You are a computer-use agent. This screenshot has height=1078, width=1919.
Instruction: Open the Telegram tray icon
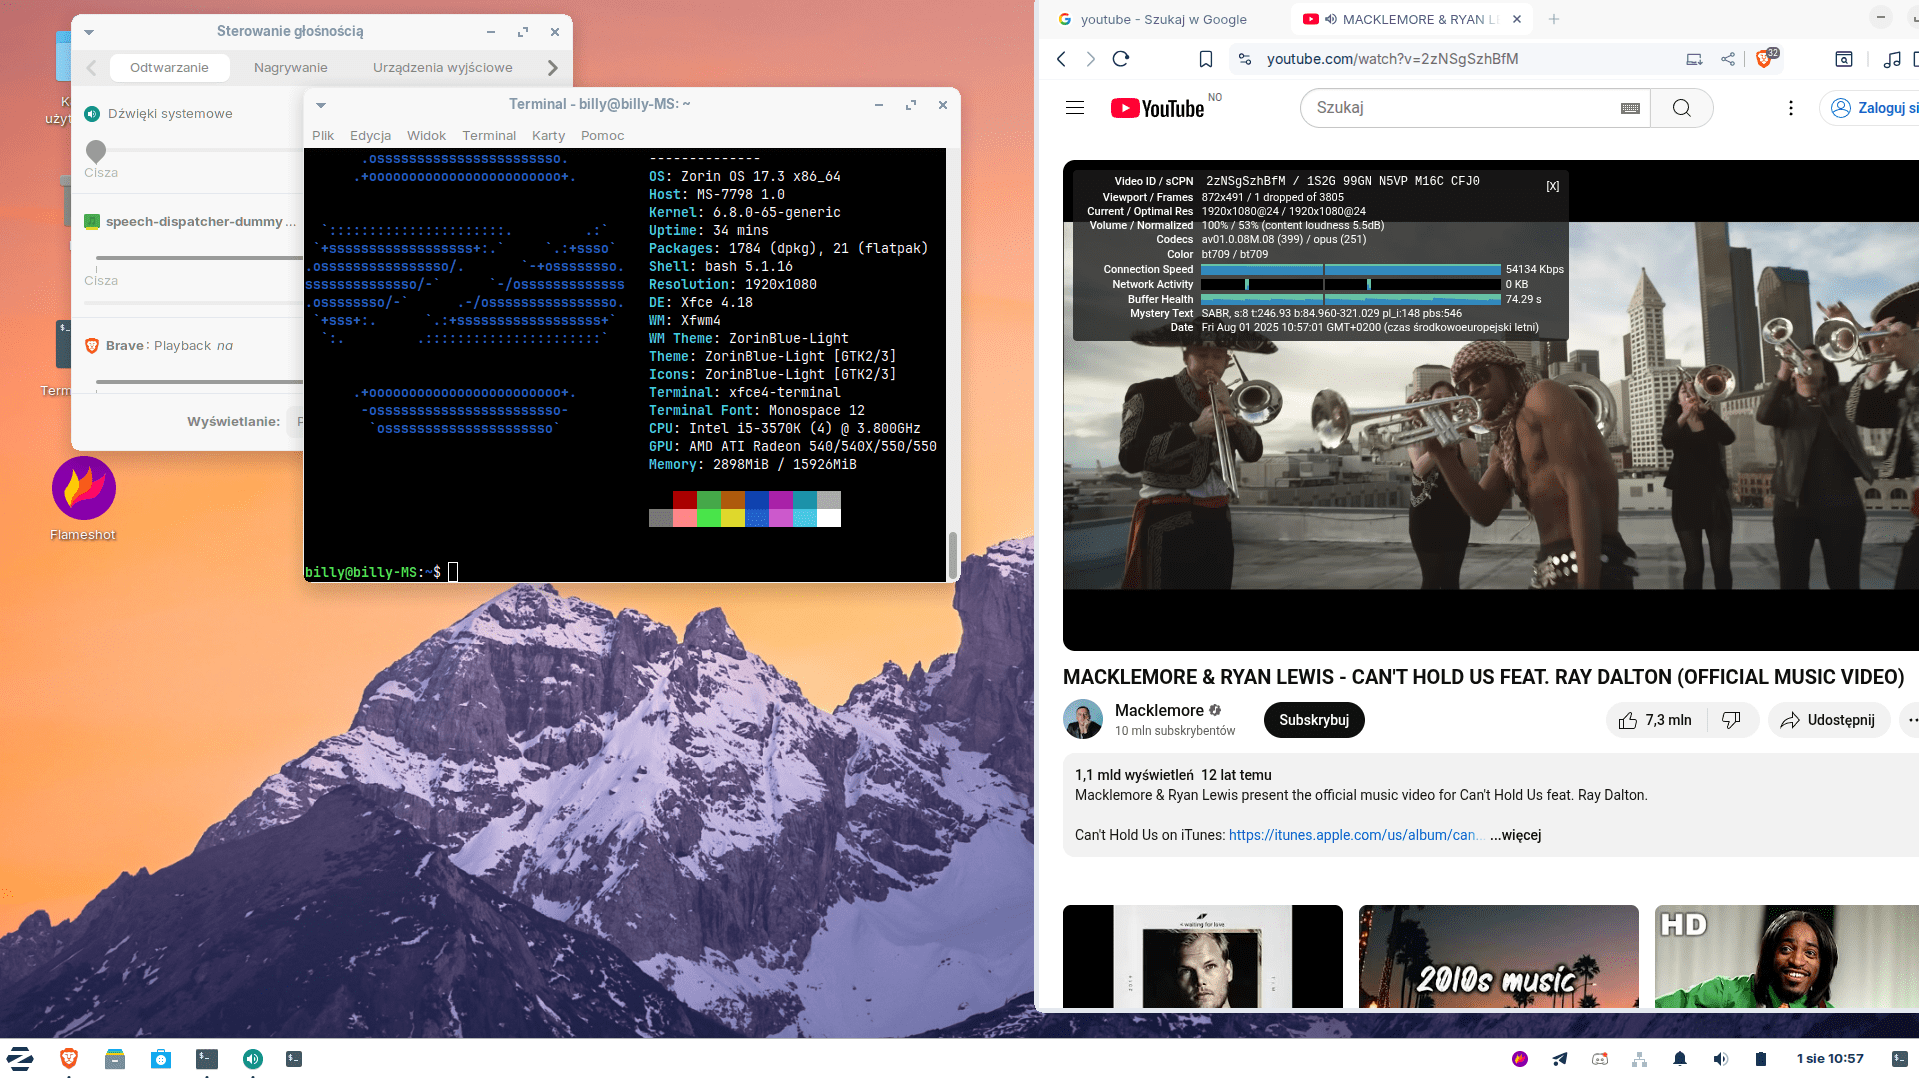(1560, 1059)
